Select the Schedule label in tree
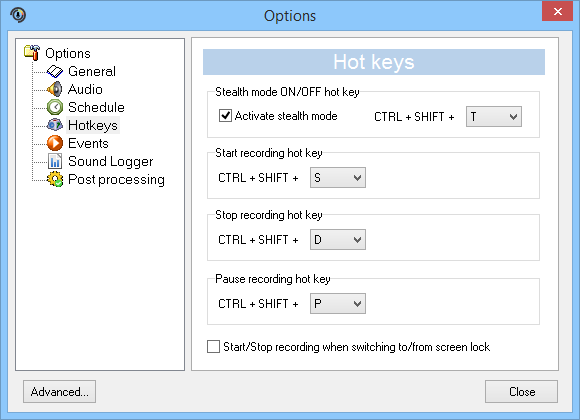The image size is (580, 420). (x=96, y=107)
